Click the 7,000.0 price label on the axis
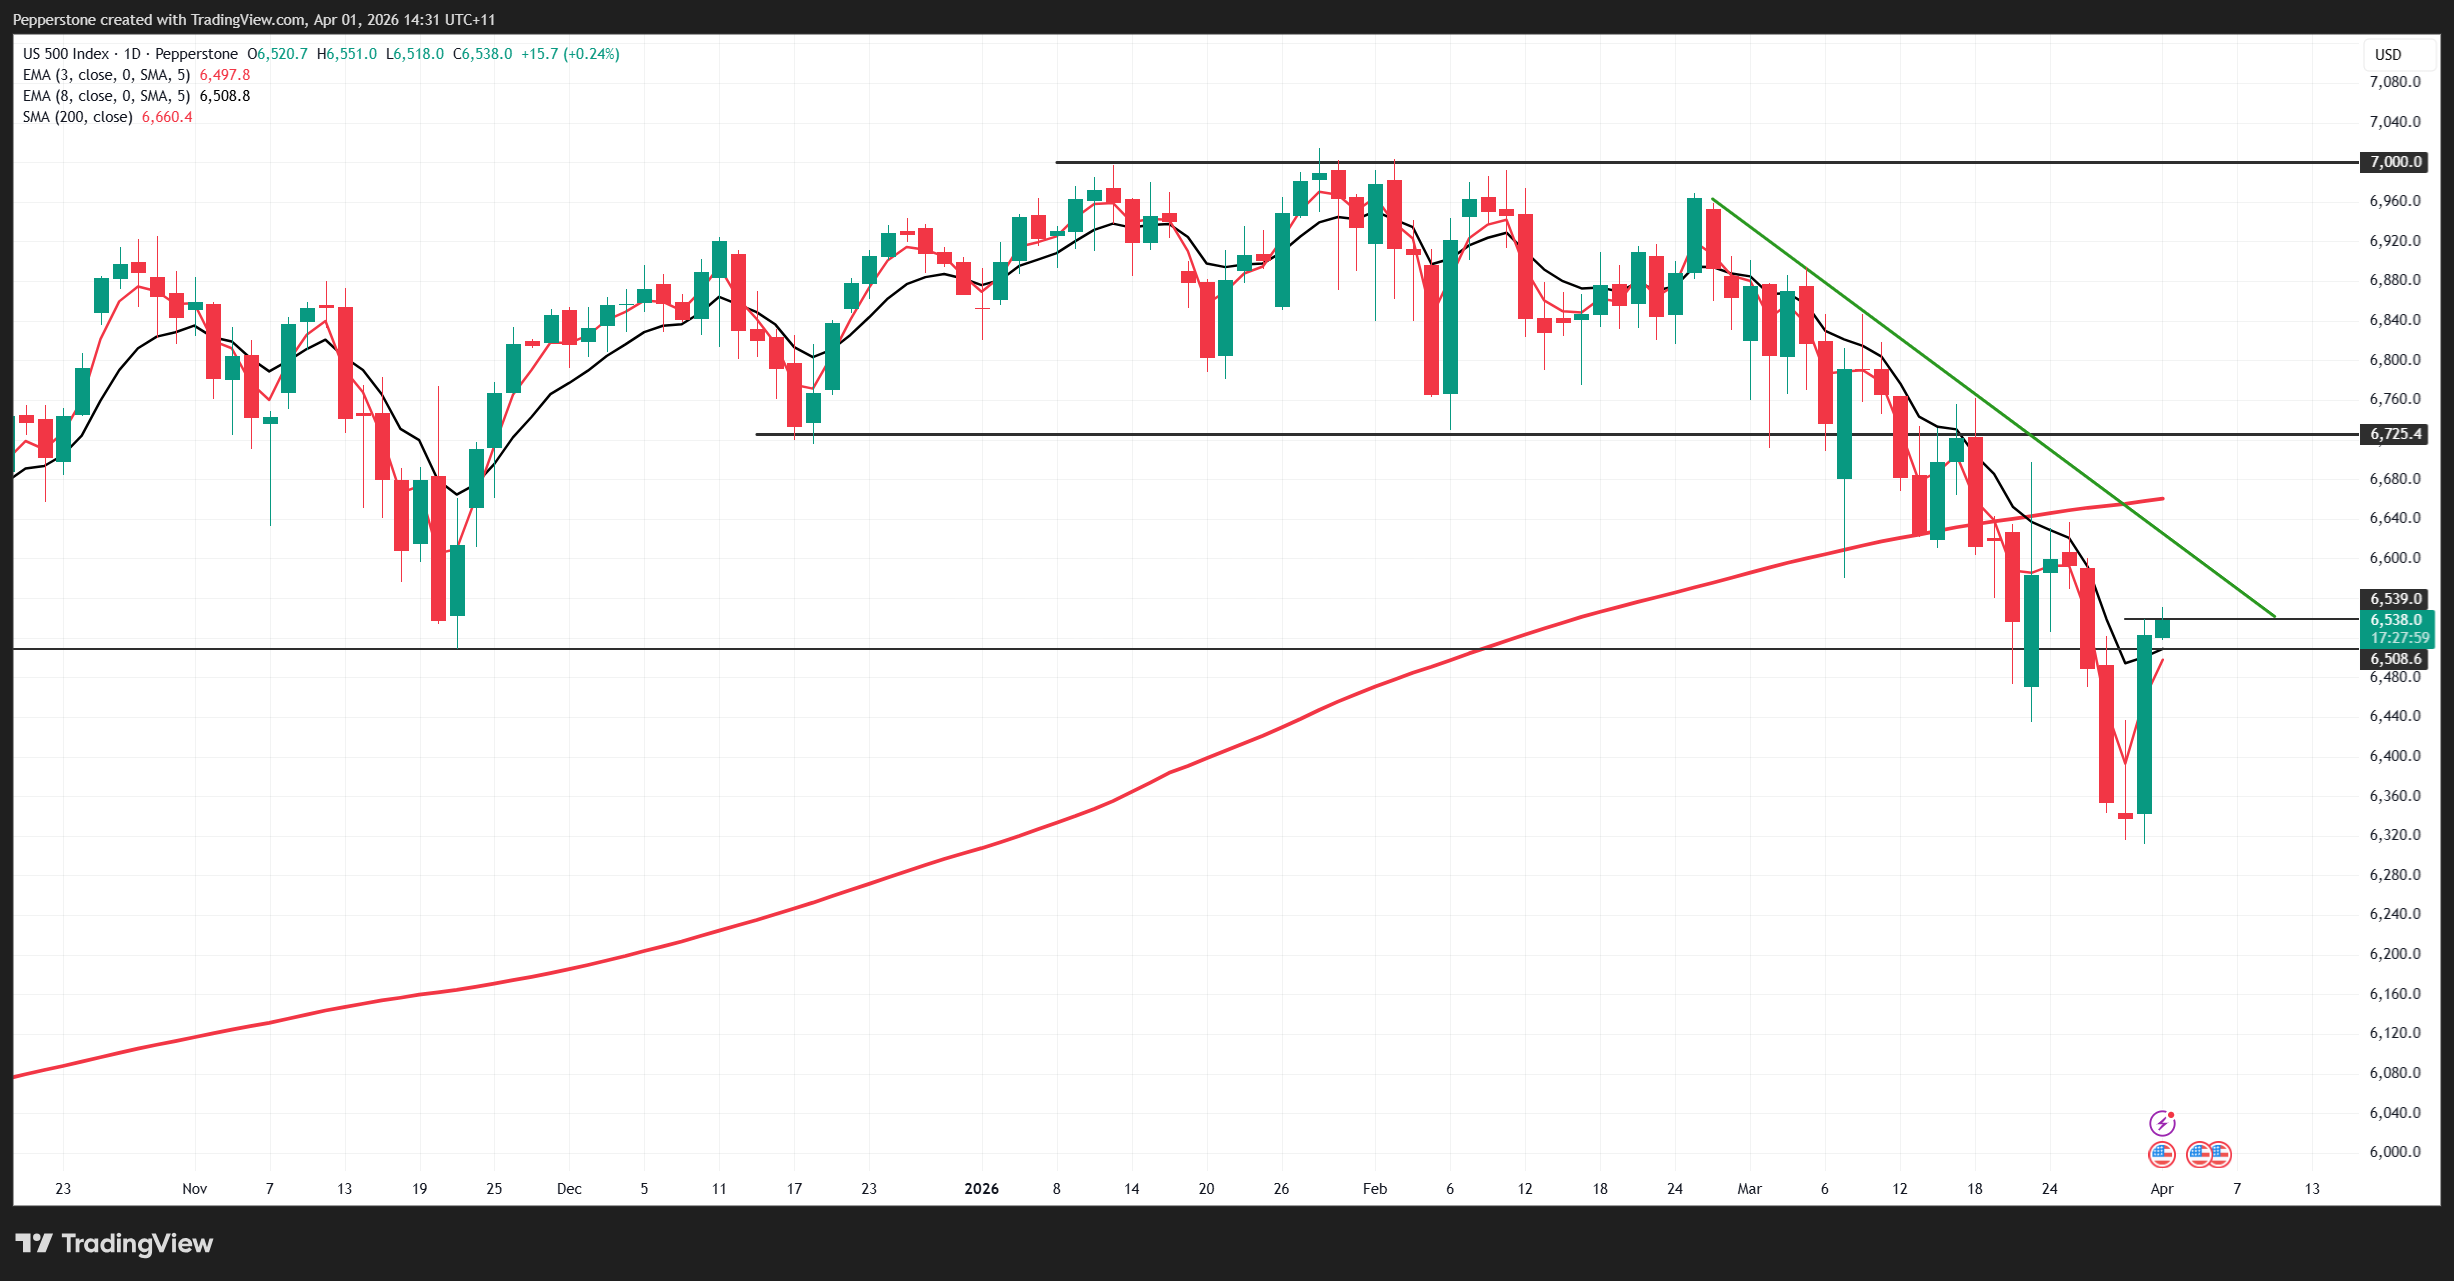2454x1281 pixels. [x=2395, y=162]
